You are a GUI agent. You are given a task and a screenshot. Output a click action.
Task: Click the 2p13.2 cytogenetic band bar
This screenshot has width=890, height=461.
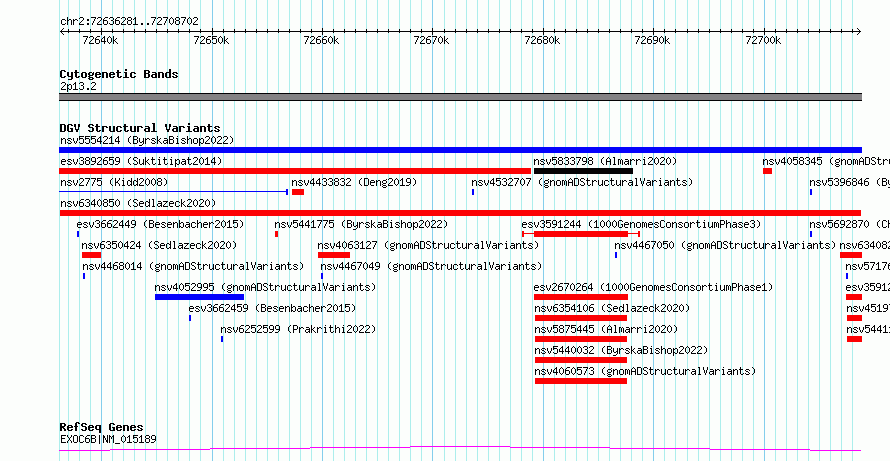point(460,97)
